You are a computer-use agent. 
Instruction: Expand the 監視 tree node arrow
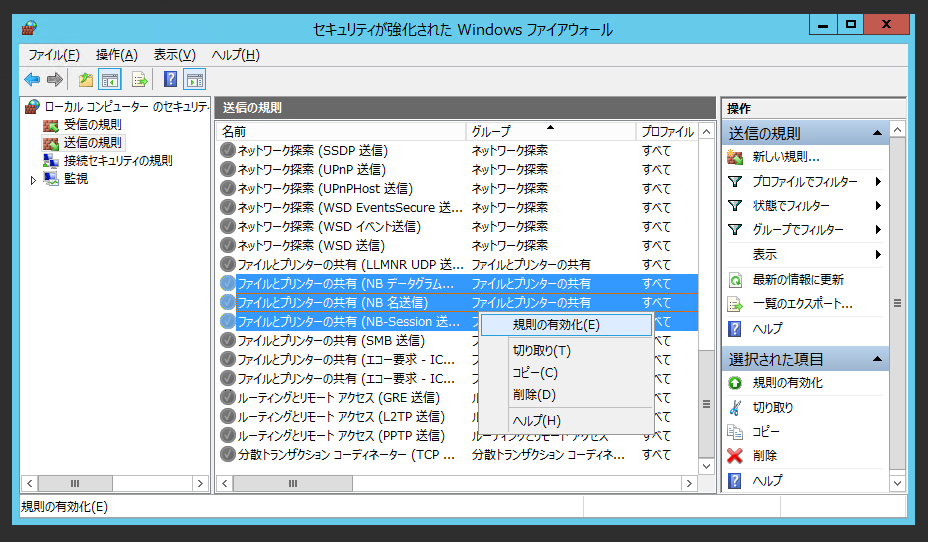click(x=33, y=180)
